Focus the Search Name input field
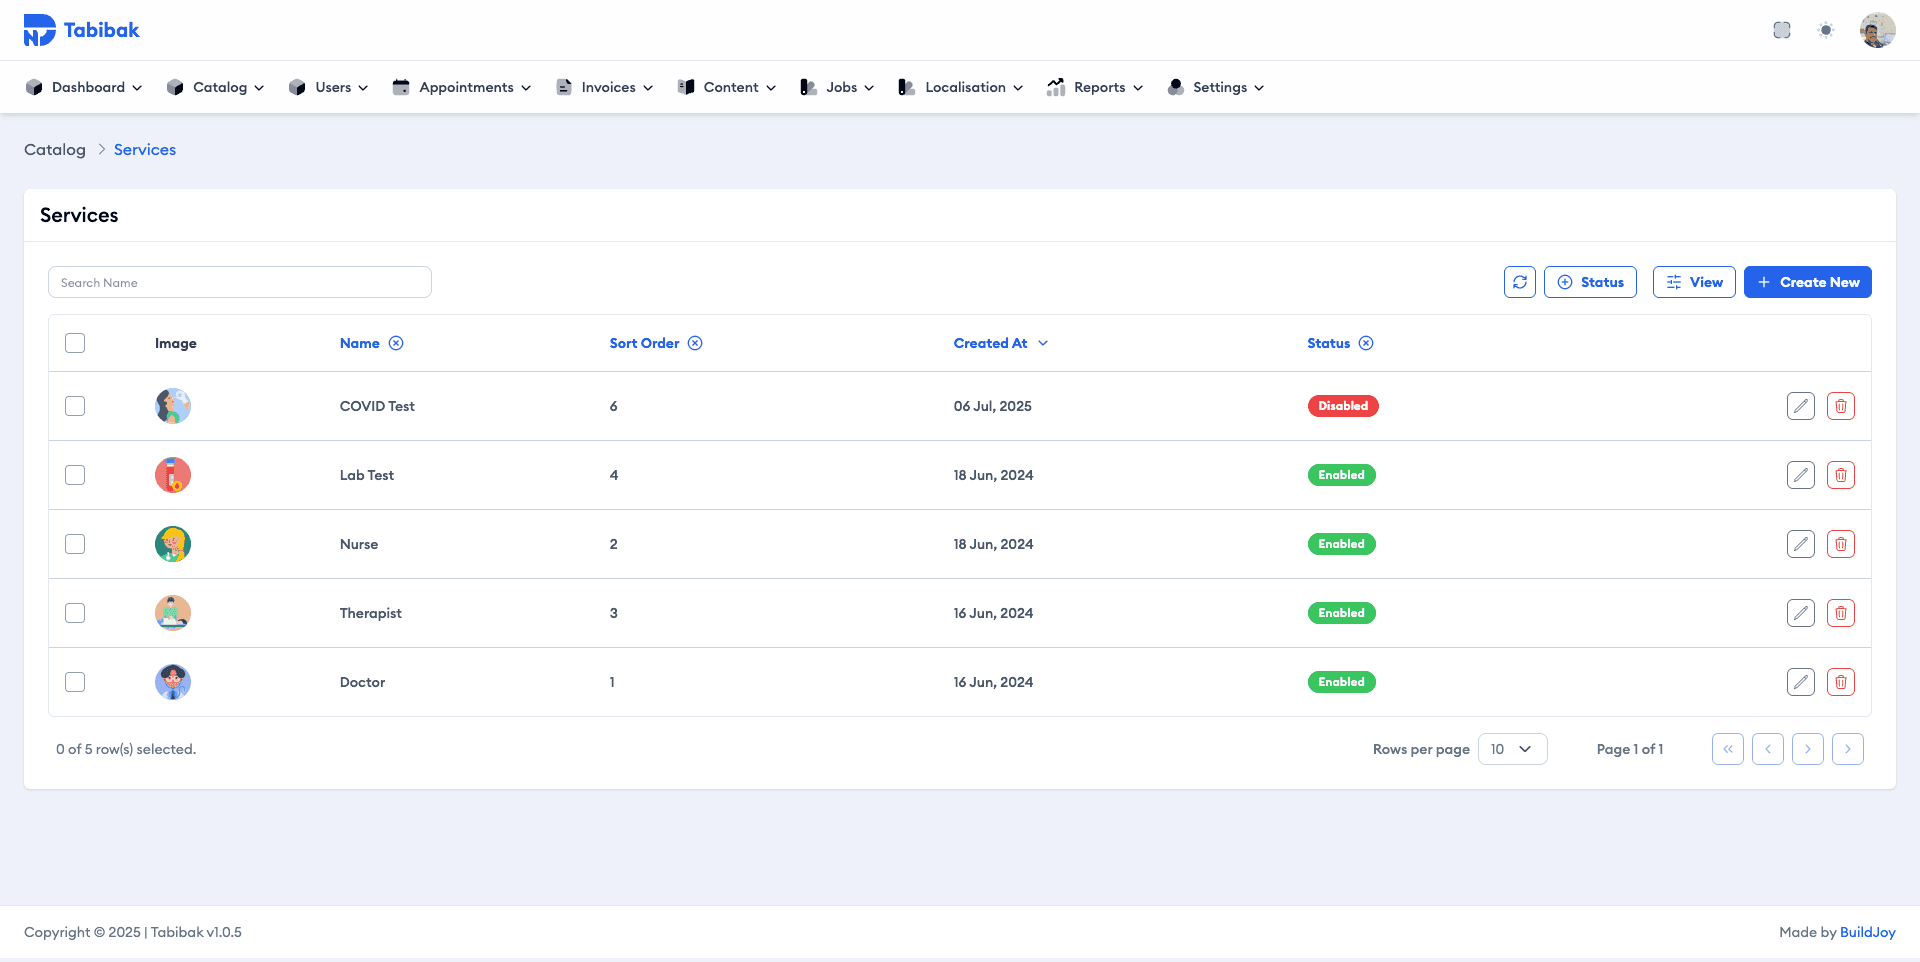 click(x=240, y=282)
